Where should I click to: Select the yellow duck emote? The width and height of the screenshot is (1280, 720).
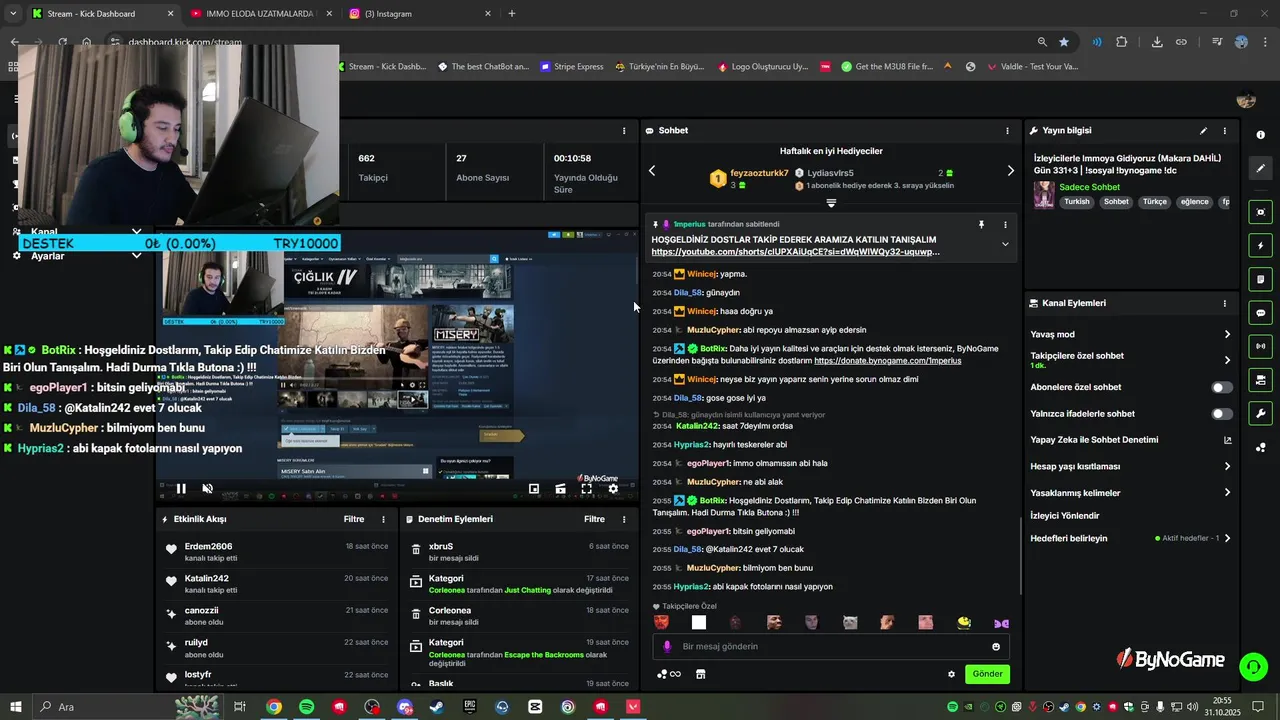point(964,623)
